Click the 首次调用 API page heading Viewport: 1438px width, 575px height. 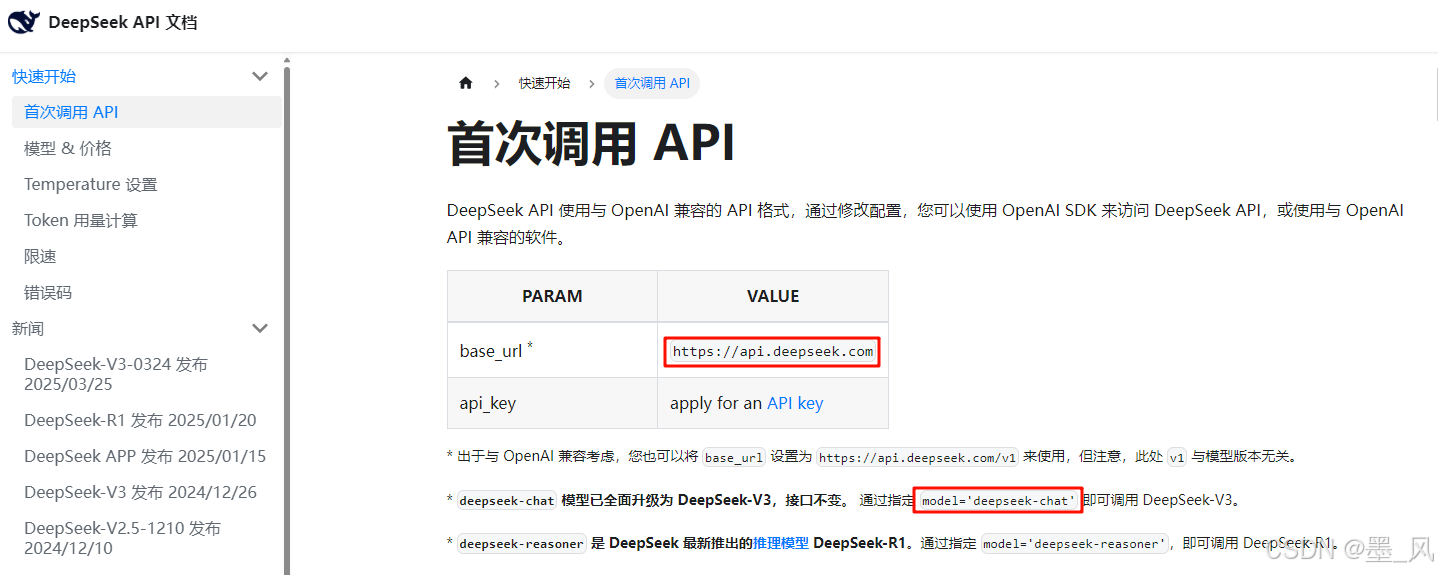click(591, 143)
